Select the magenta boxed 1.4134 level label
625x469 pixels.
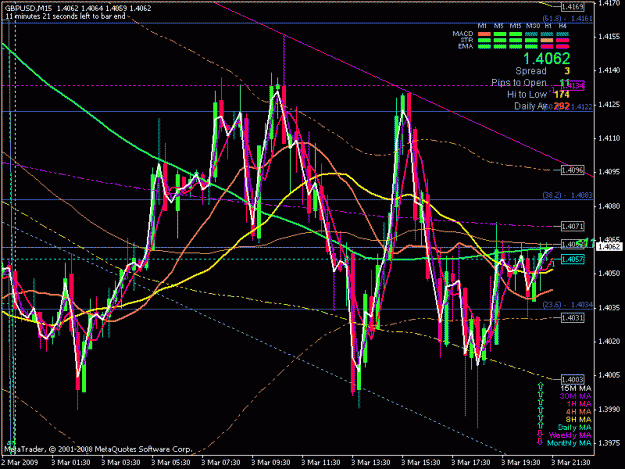573,85
